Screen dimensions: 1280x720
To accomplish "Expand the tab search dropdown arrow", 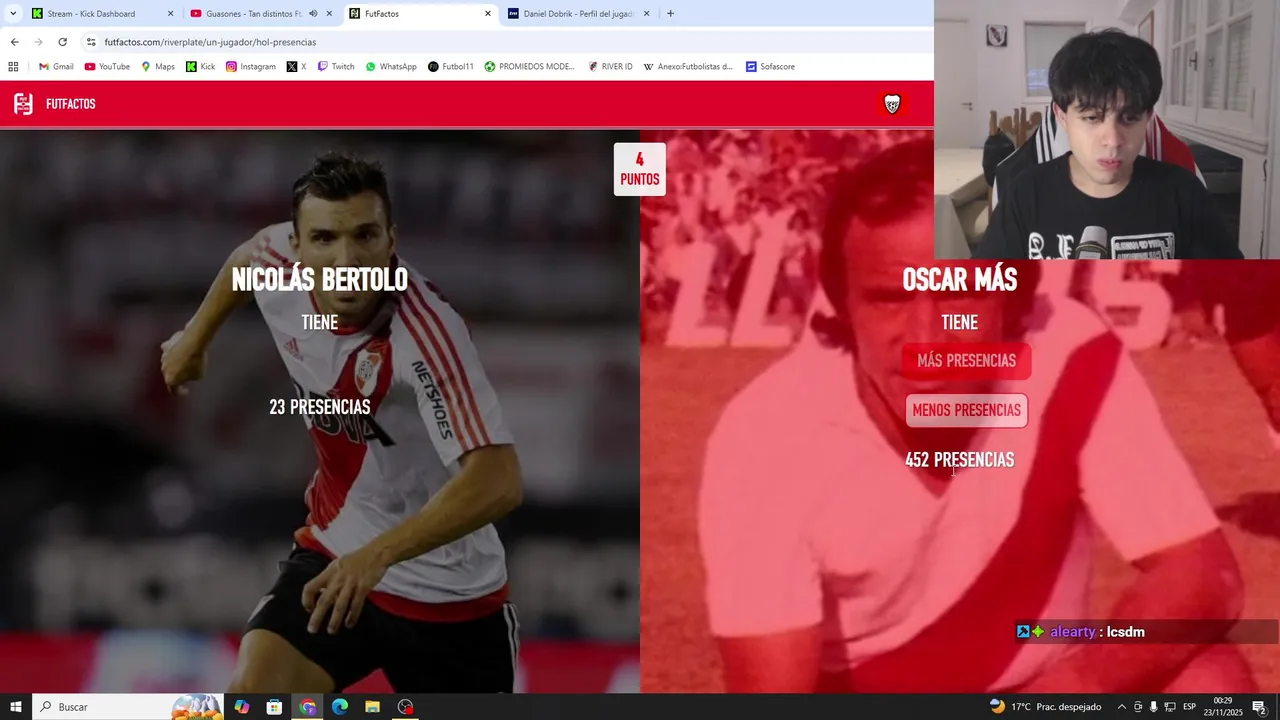I will (x=13, y=14).
